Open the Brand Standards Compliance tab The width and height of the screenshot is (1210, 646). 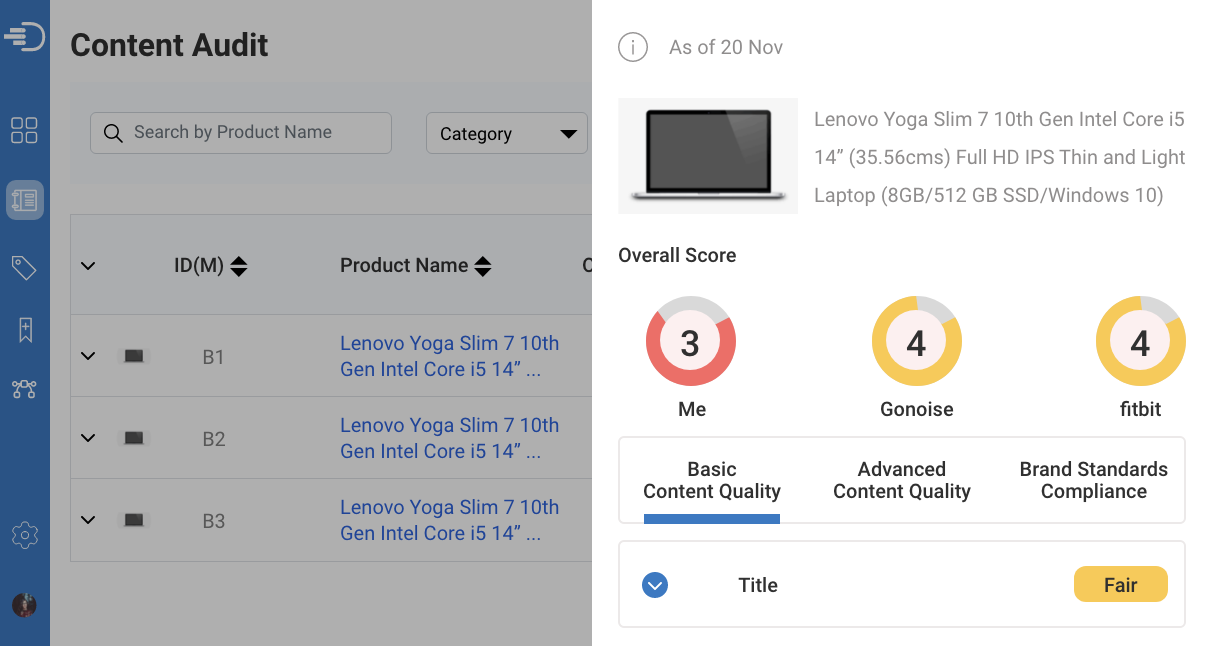pos(1093,480)
